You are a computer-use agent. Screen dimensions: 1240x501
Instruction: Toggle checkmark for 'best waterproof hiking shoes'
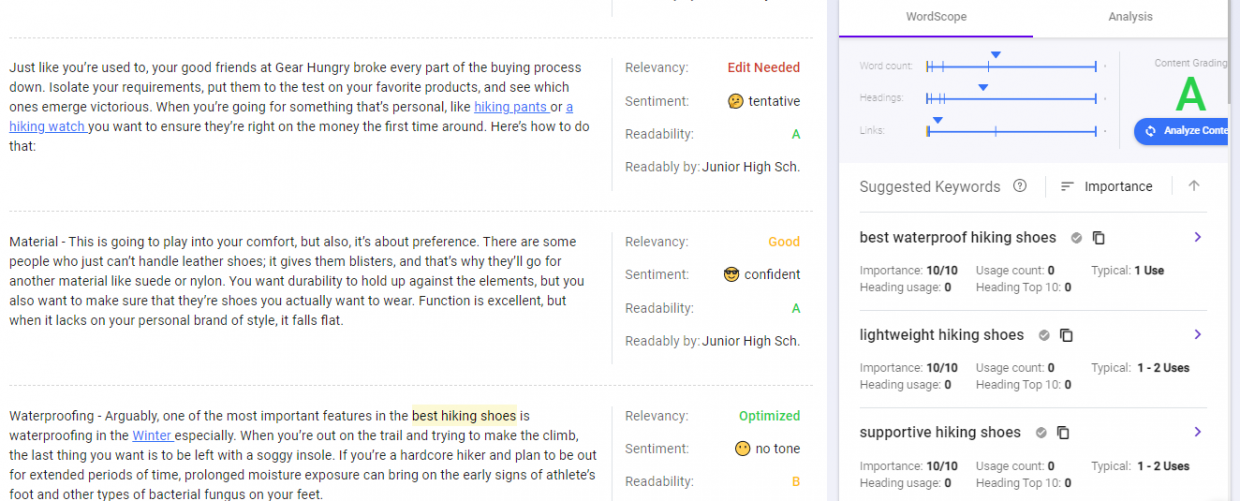(1076, 238)
